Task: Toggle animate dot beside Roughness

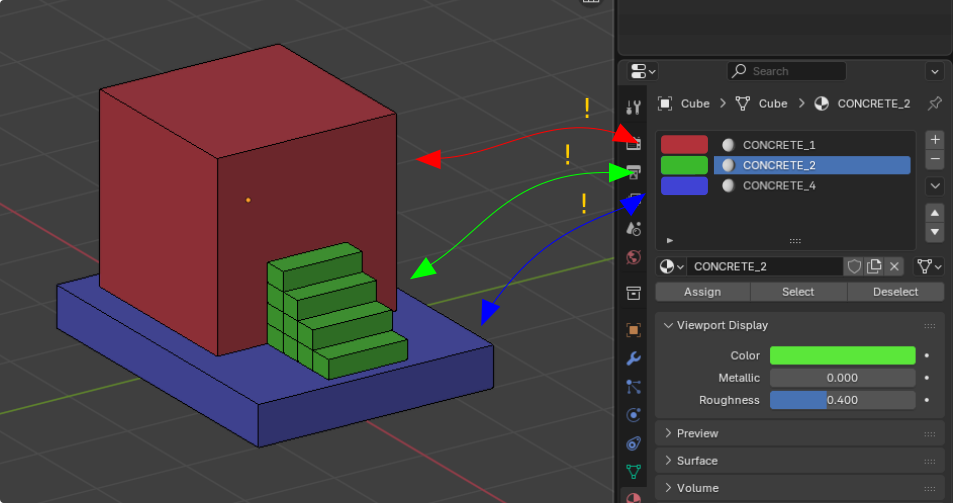Action: [927, 400]
